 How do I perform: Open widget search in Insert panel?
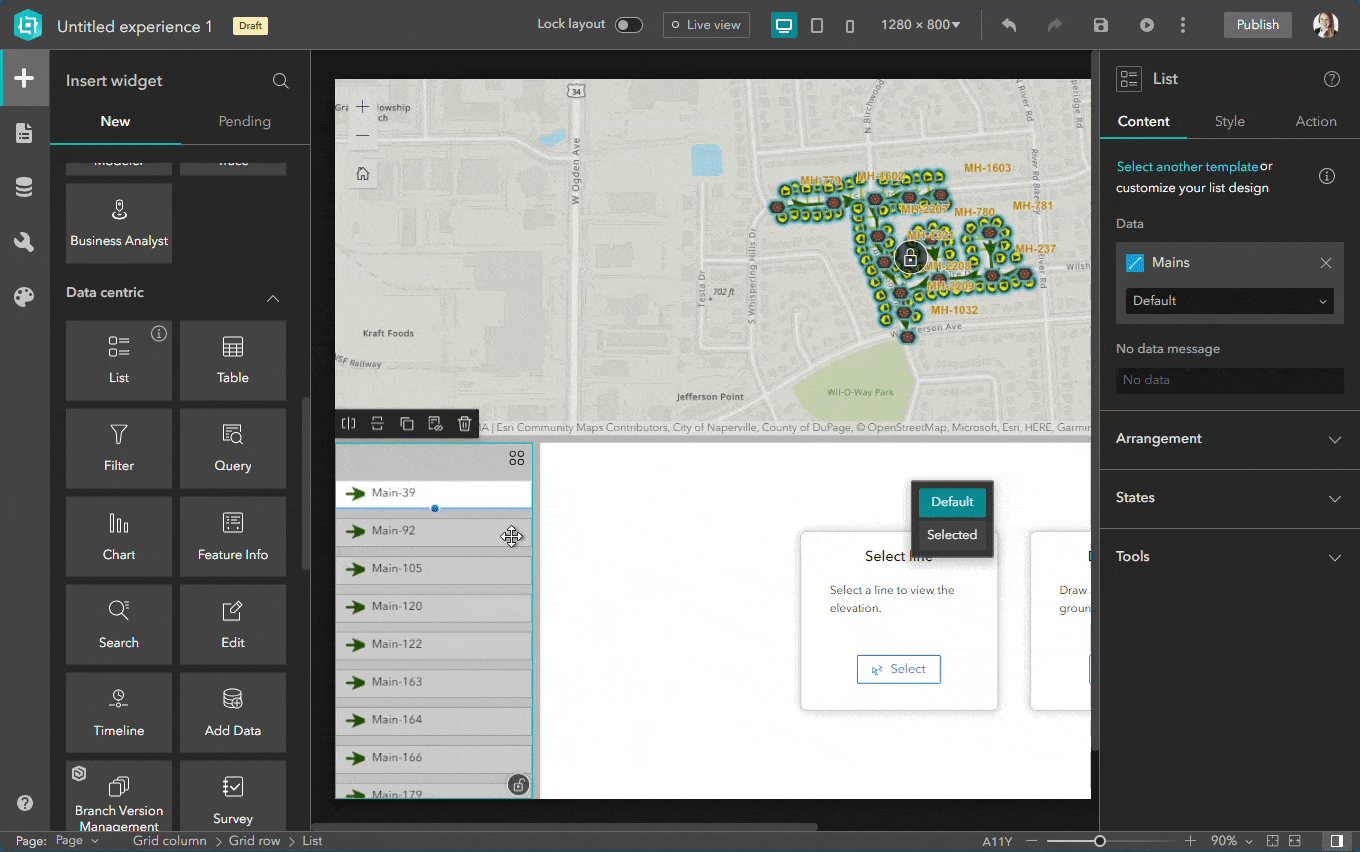click(x=280, y=81)
